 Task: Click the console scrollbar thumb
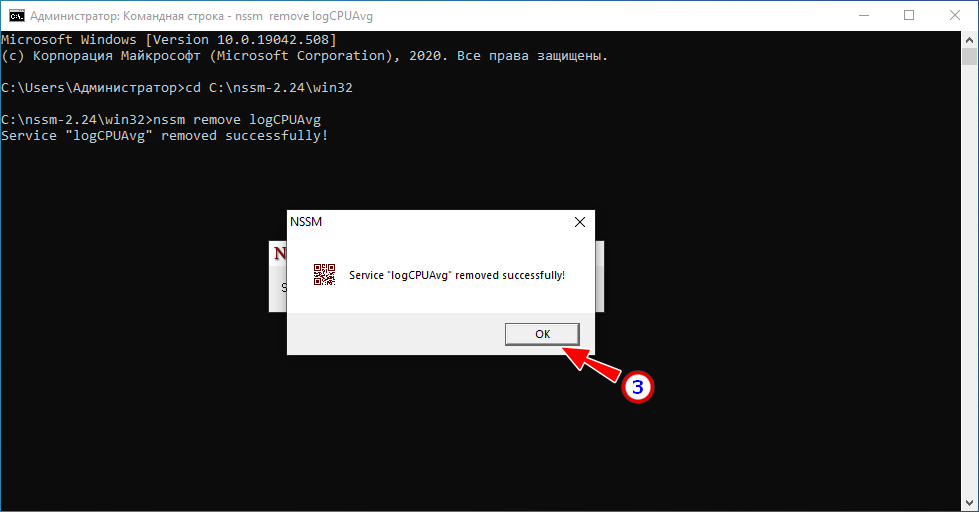[969, 56]
